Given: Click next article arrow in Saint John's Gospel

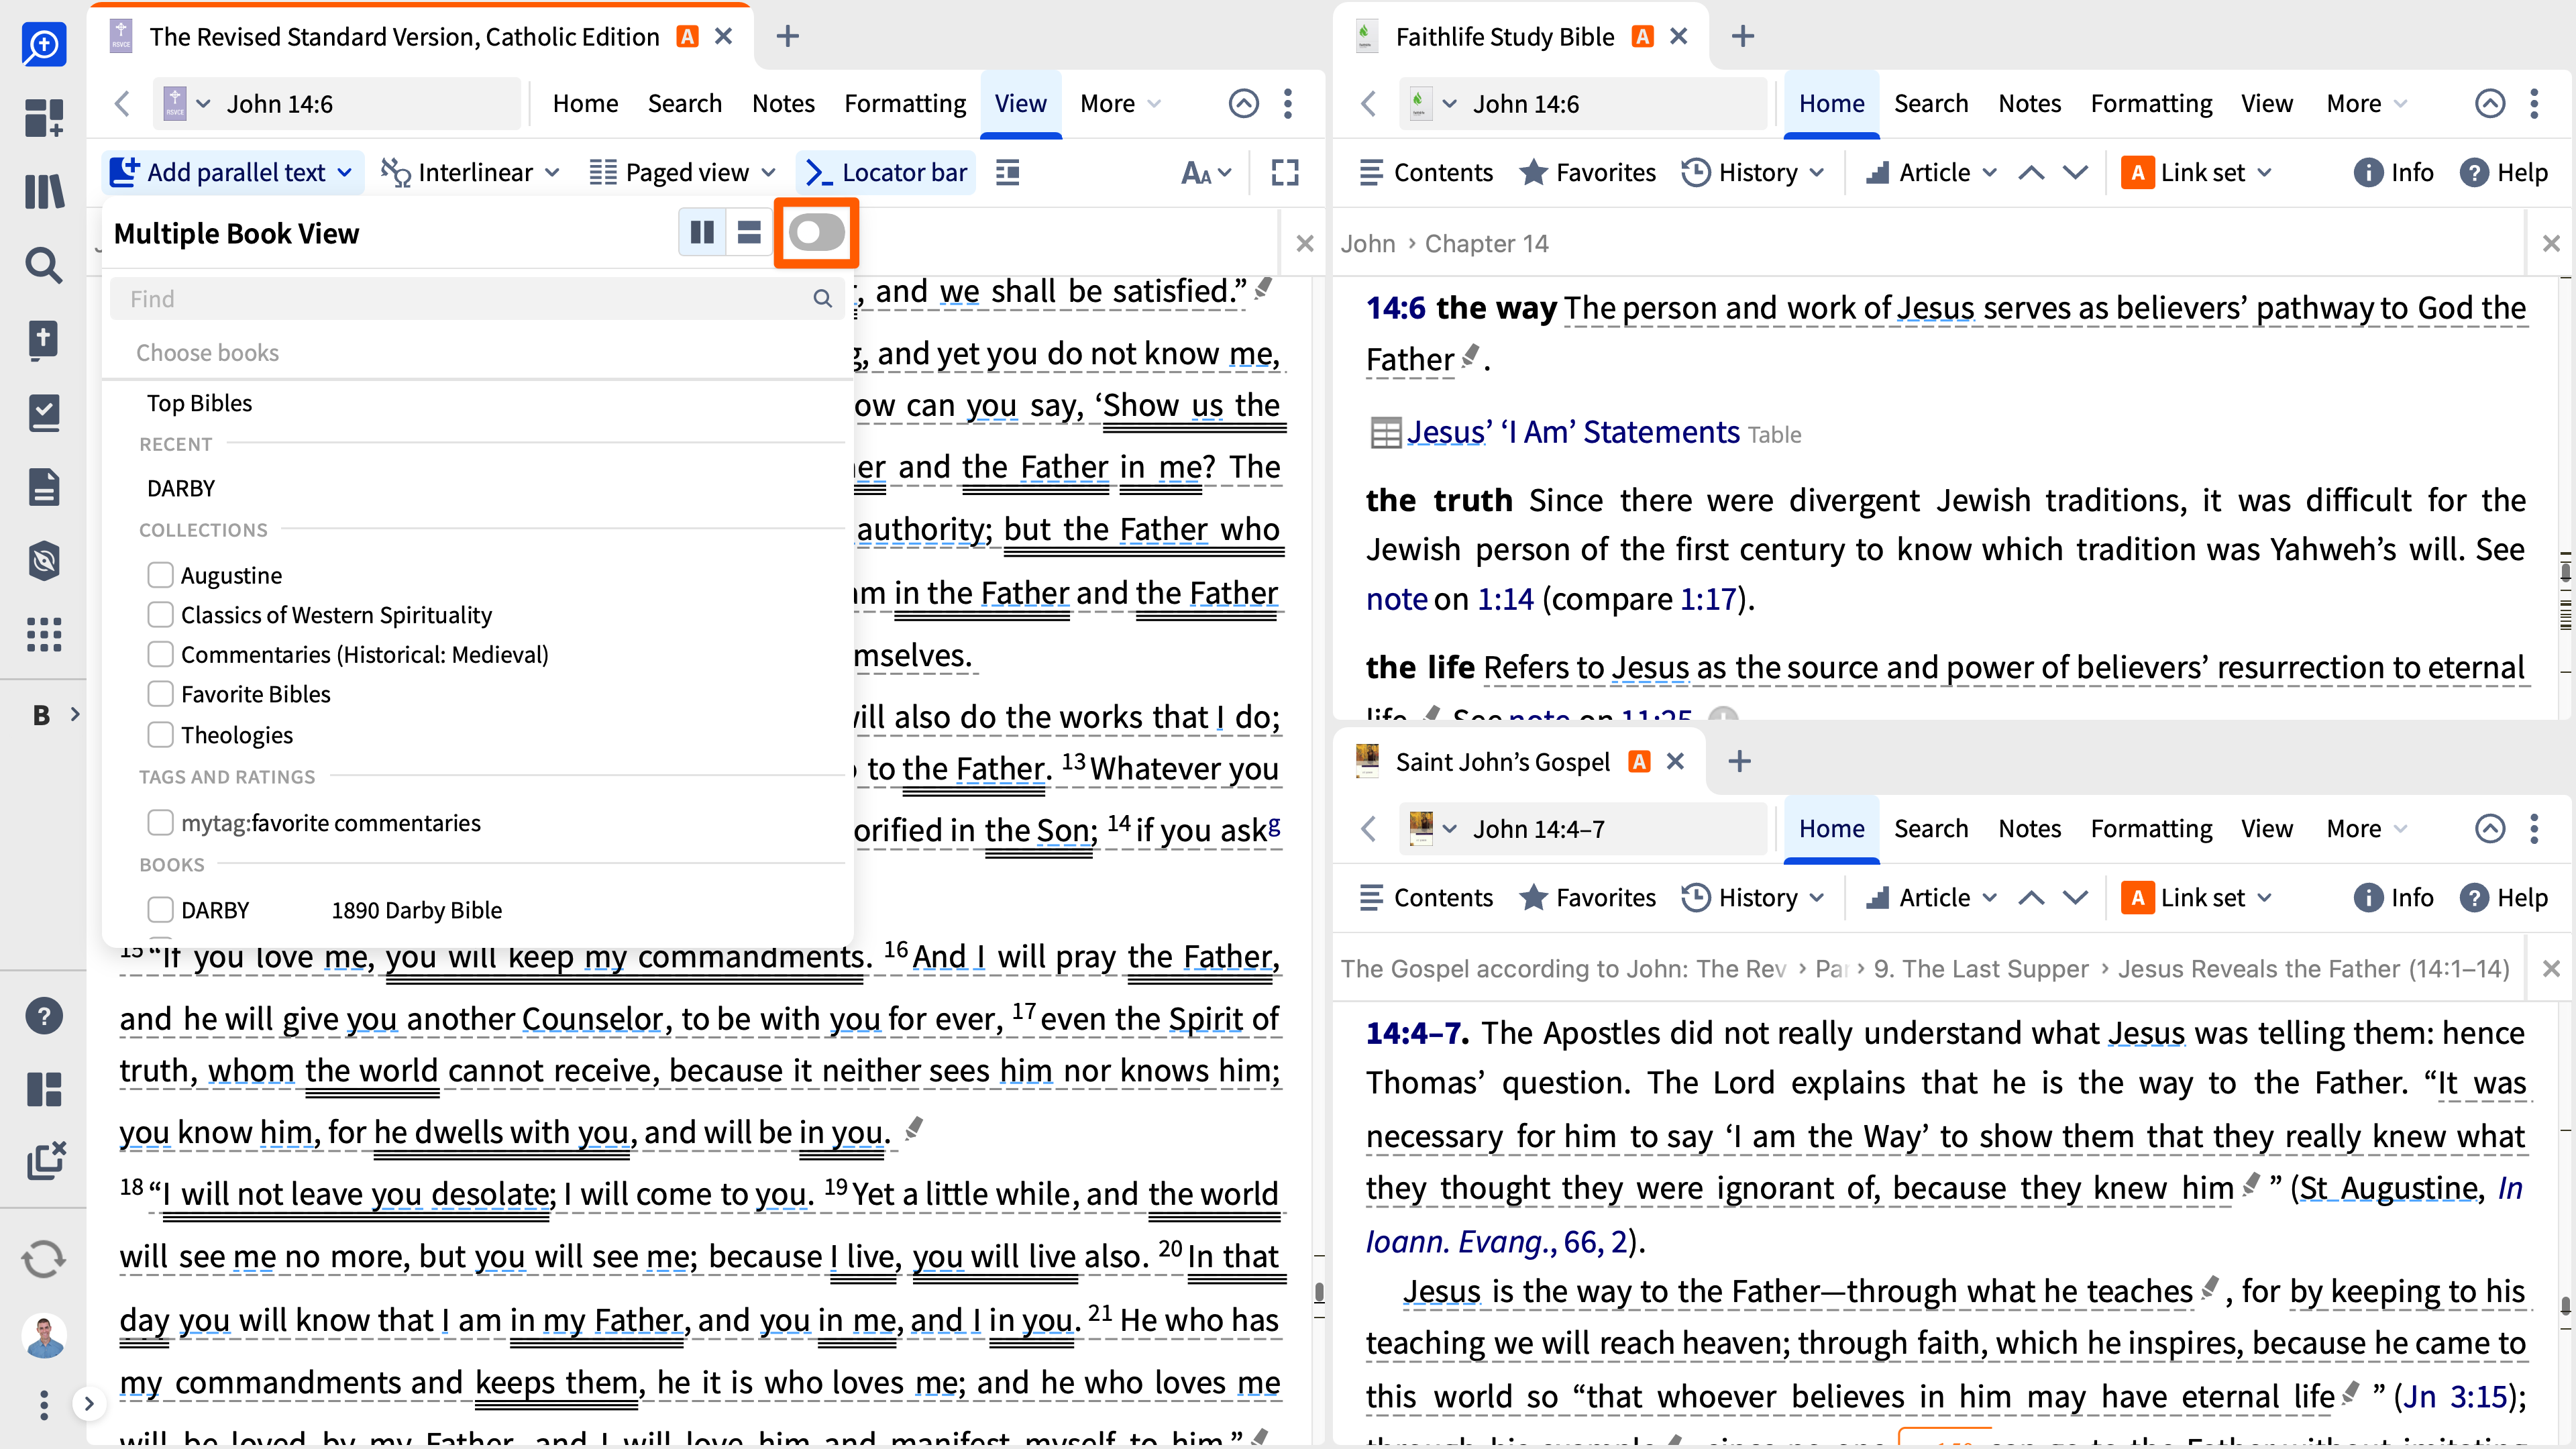Looking at the screenshot, I should (x=2076, y=898).
